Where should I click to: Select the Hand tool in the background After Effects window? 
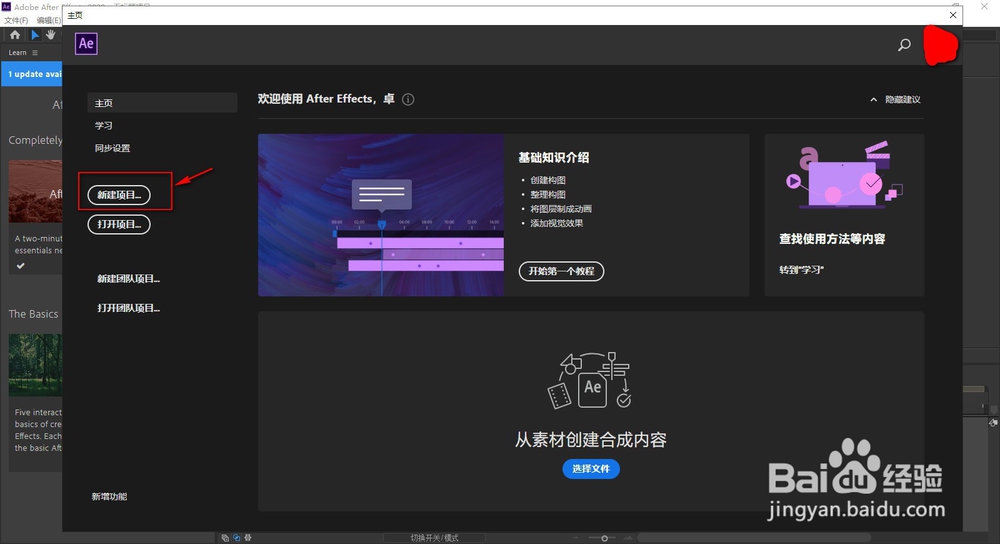coord(50,35)
